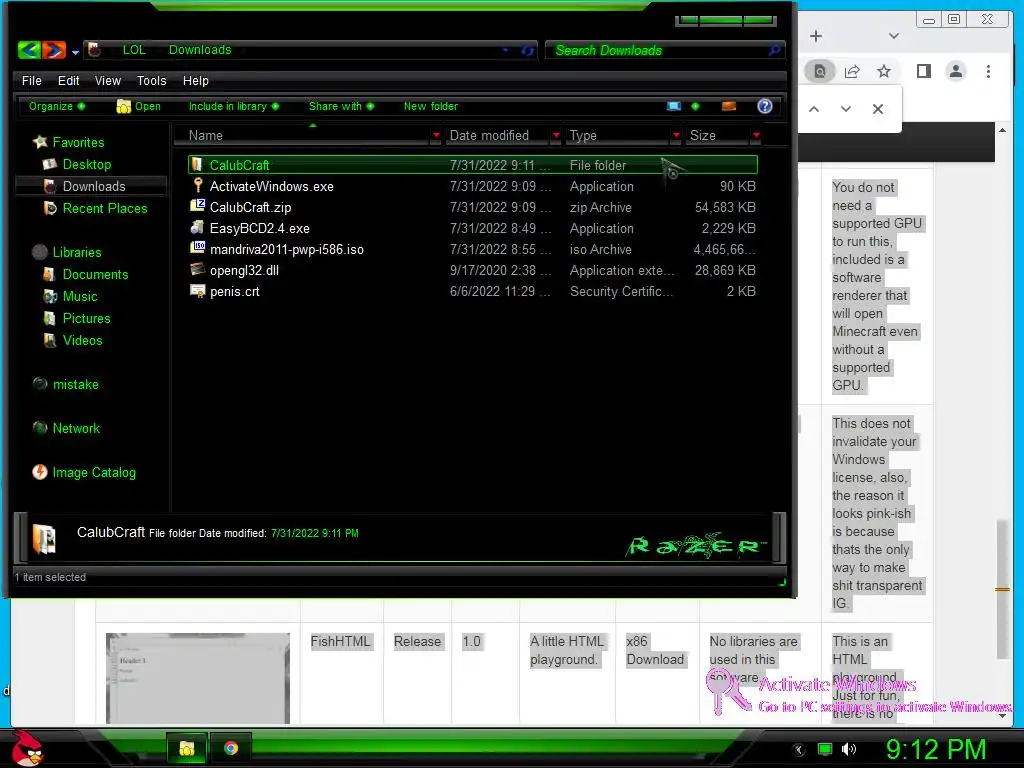Select the CalubCraft.zip archive icon
Screen dimensions: 1024x768
pyautogui.click(x=197, y=206)
